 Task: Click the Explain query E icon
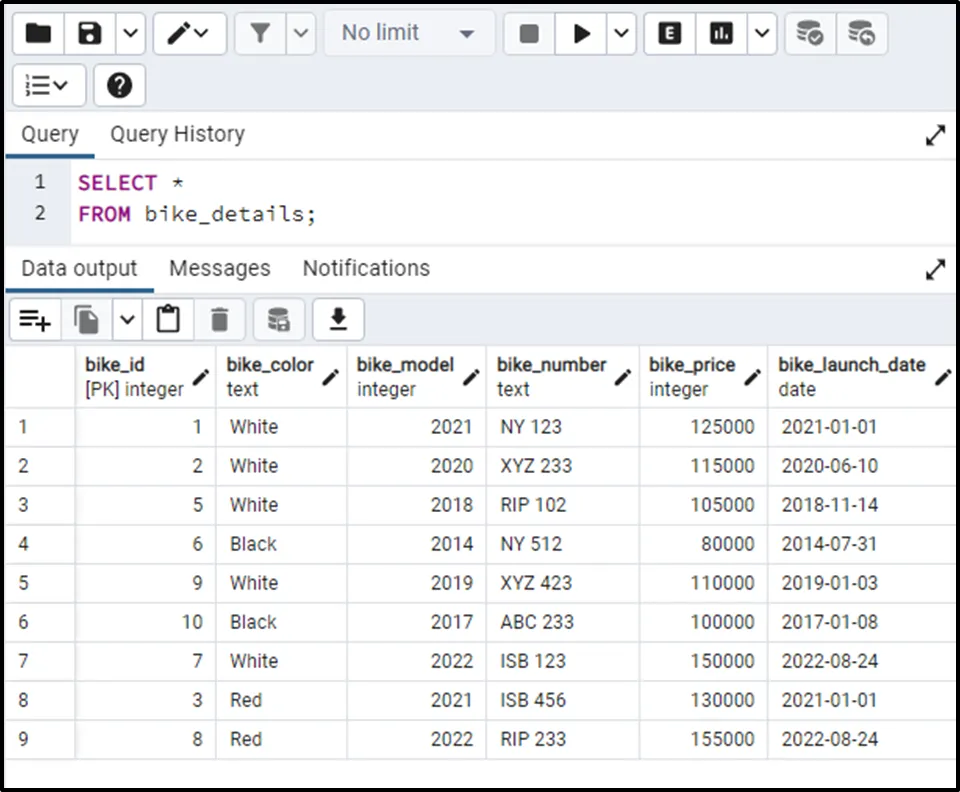pyautogui.click(x=670, y=34)
